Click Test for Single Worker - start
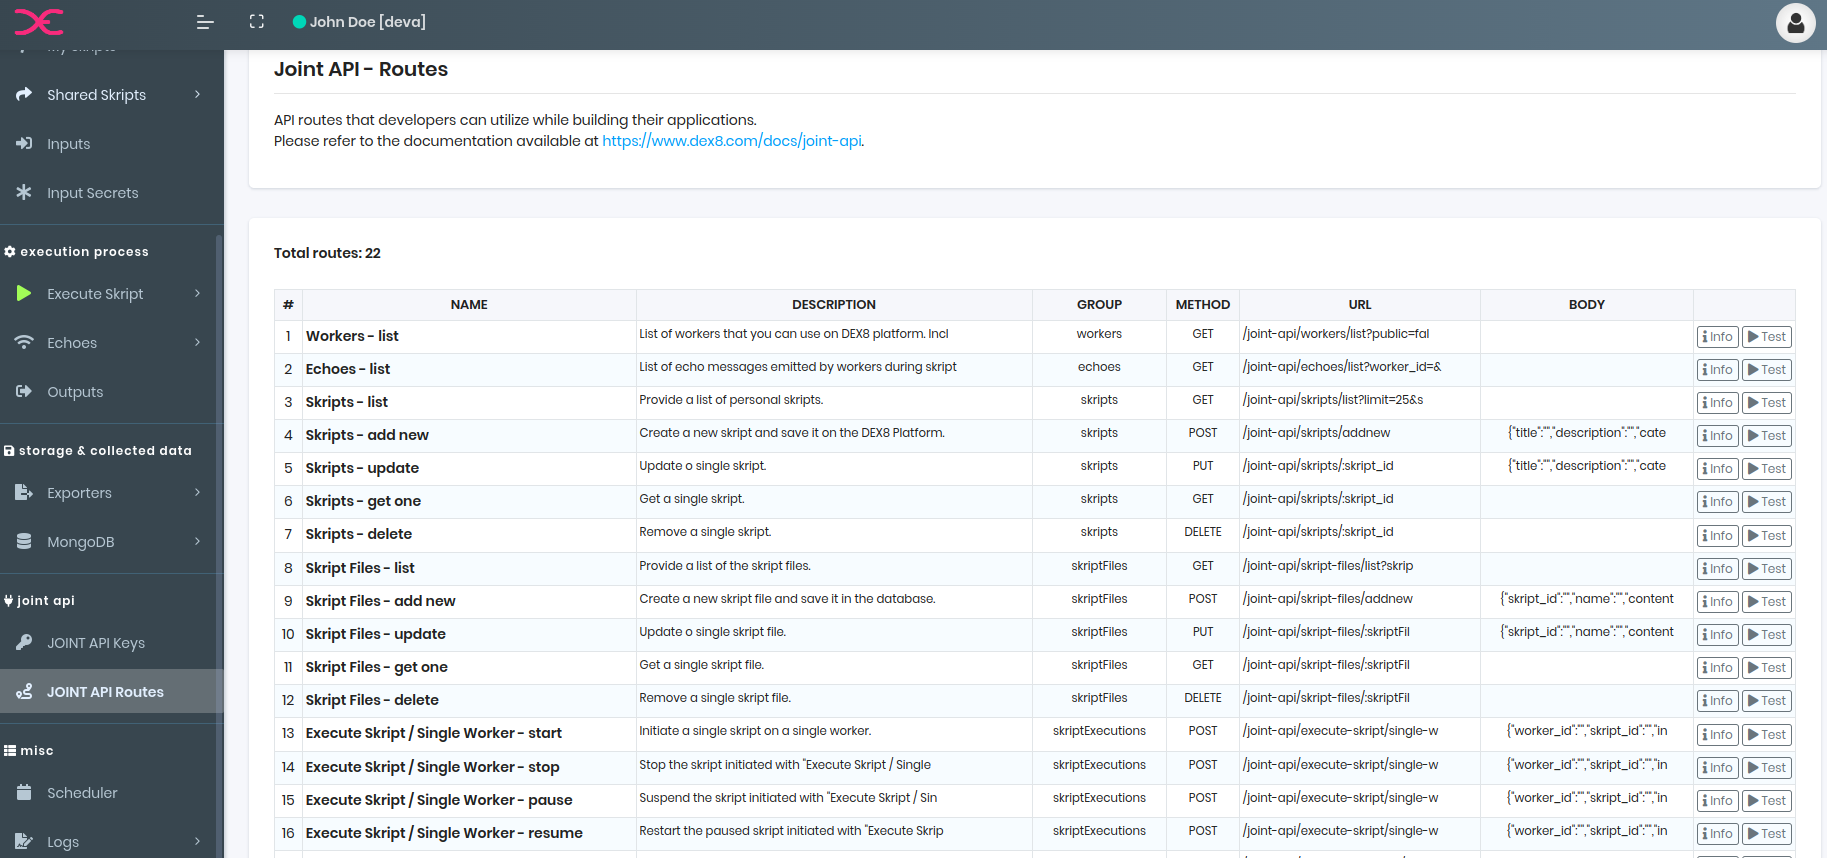 click(1767, 735)
